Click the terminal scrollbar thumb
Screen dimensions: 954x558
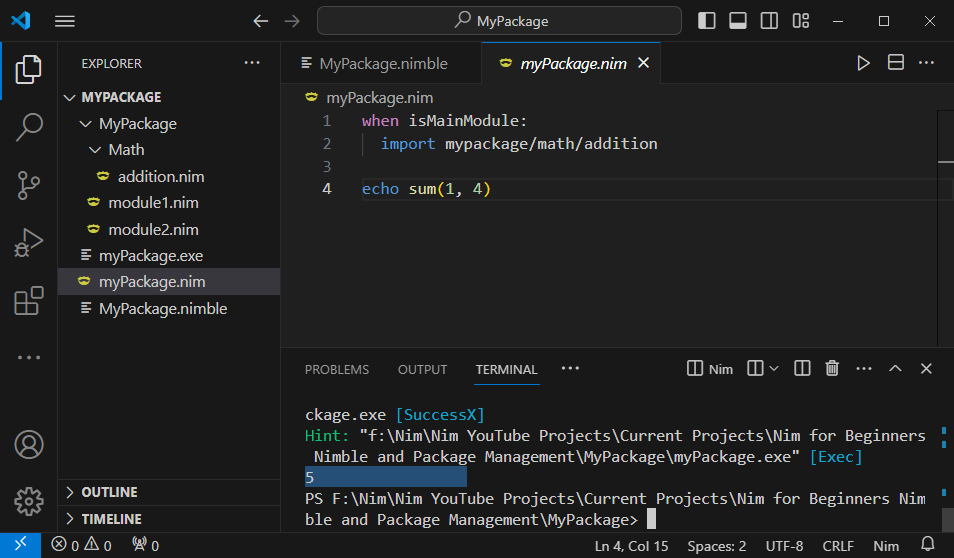point(947,520)
